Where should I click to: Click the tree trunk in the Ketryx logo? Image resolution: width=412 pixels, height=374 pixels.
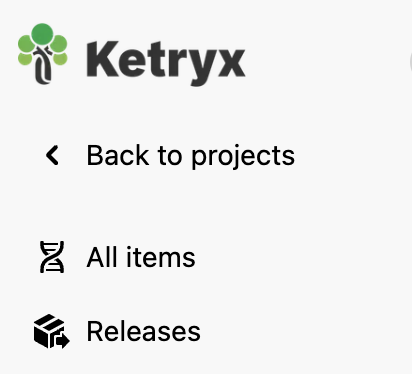point(44,66)
